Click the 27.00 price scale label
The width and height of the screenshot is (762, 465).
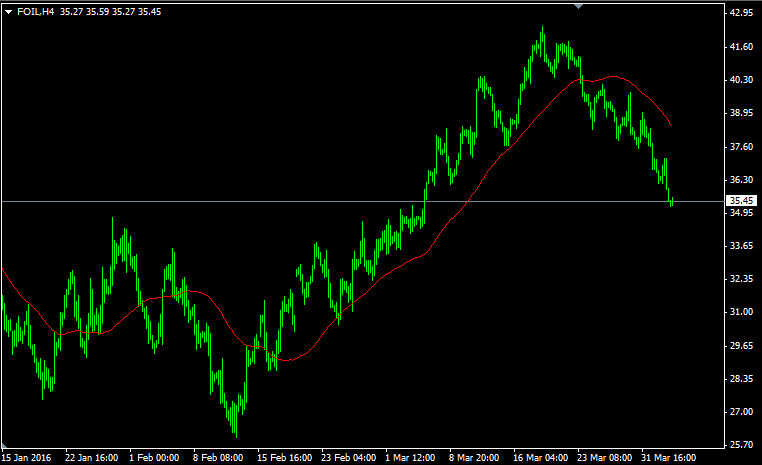tap(742, 412)
